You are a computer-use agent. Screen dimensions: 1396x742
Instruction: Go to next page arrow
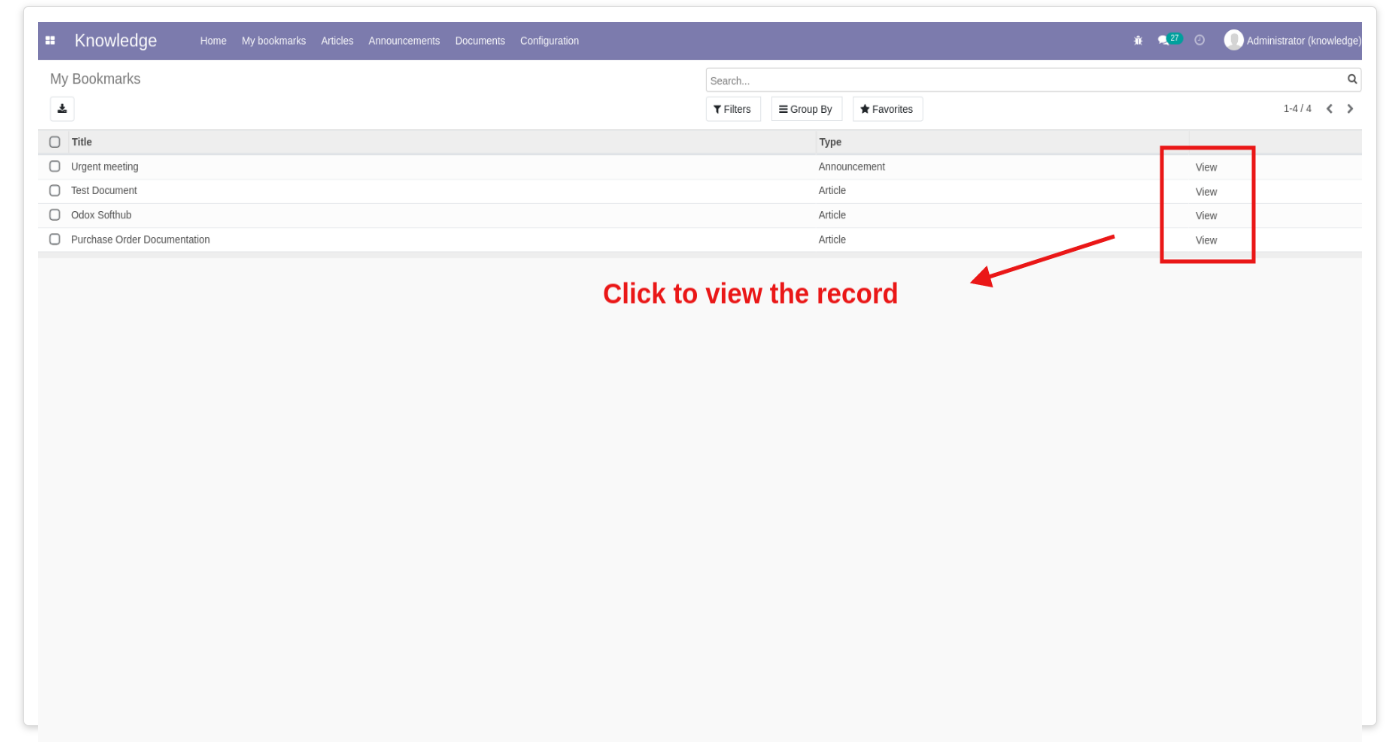(1350, 109)
